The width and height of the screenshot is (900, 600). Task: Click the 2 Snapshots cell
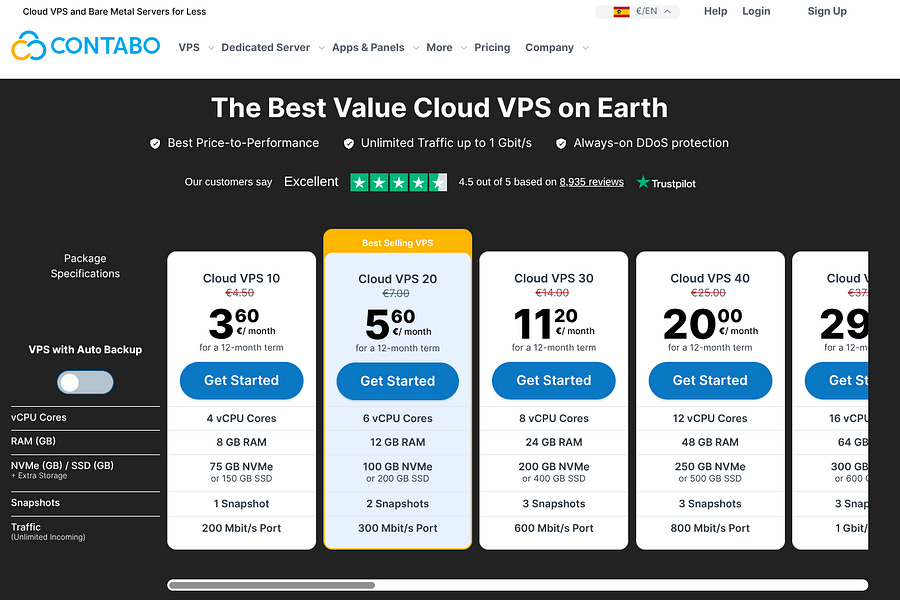coord(398,504)
